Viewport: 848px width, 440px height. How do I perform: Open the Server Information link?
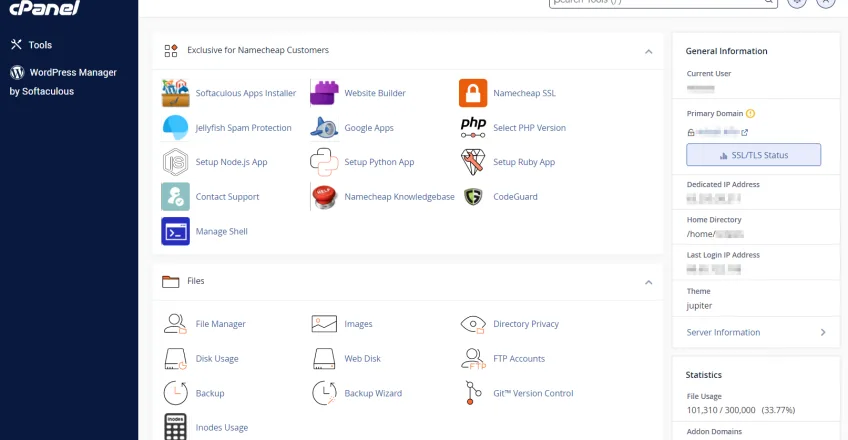[x=723, y=332]
